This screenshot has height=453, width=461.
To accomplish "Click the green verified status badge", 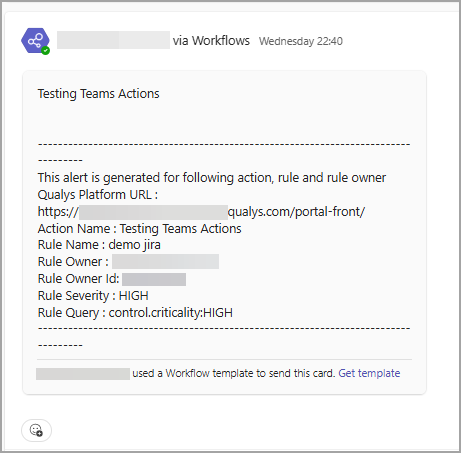I will (x=46, y=51).
